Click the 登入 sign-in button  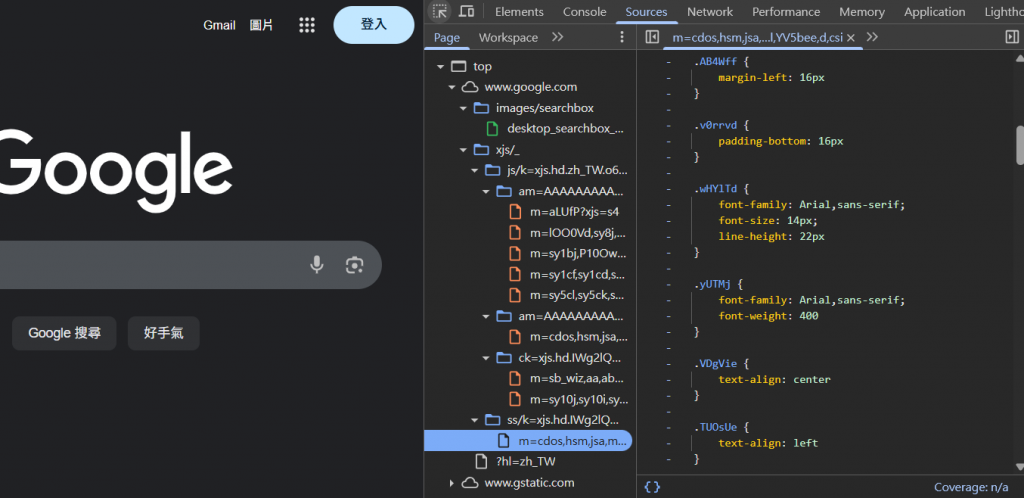(x=374, y=25)
